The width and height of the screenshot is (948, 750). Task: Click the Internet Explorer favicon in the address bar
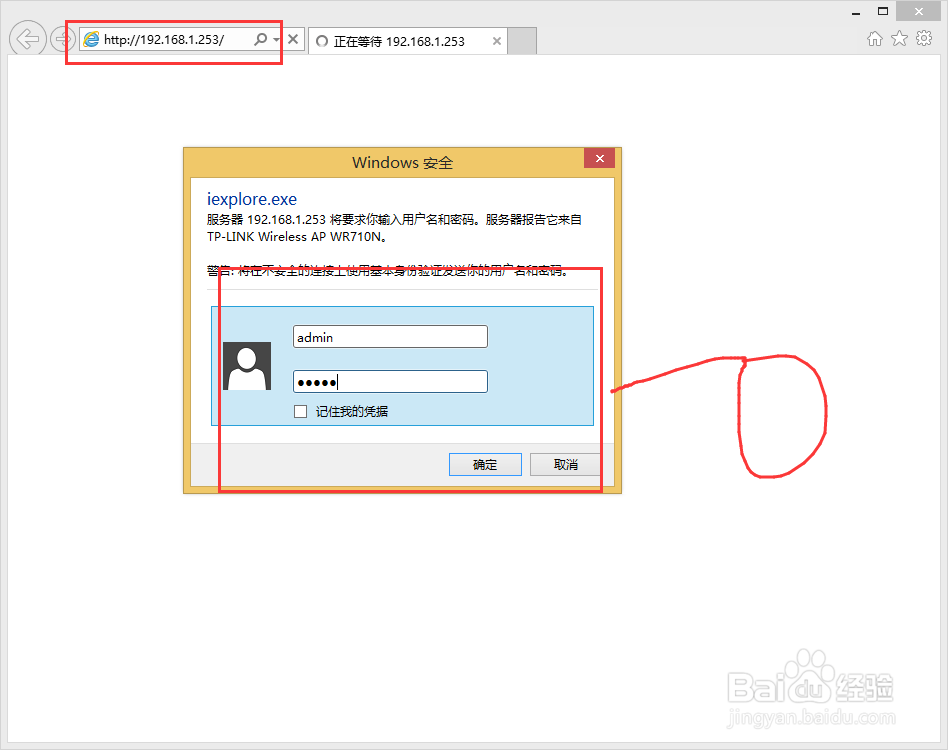click(x=91, y=40)
